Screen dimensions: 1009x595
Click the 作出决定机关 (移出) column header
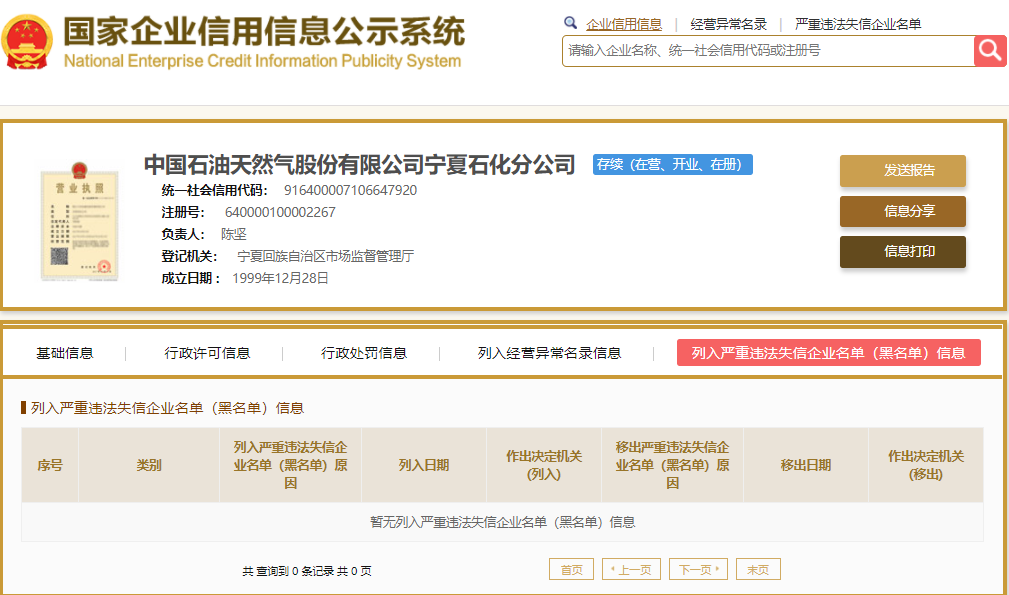926,465
